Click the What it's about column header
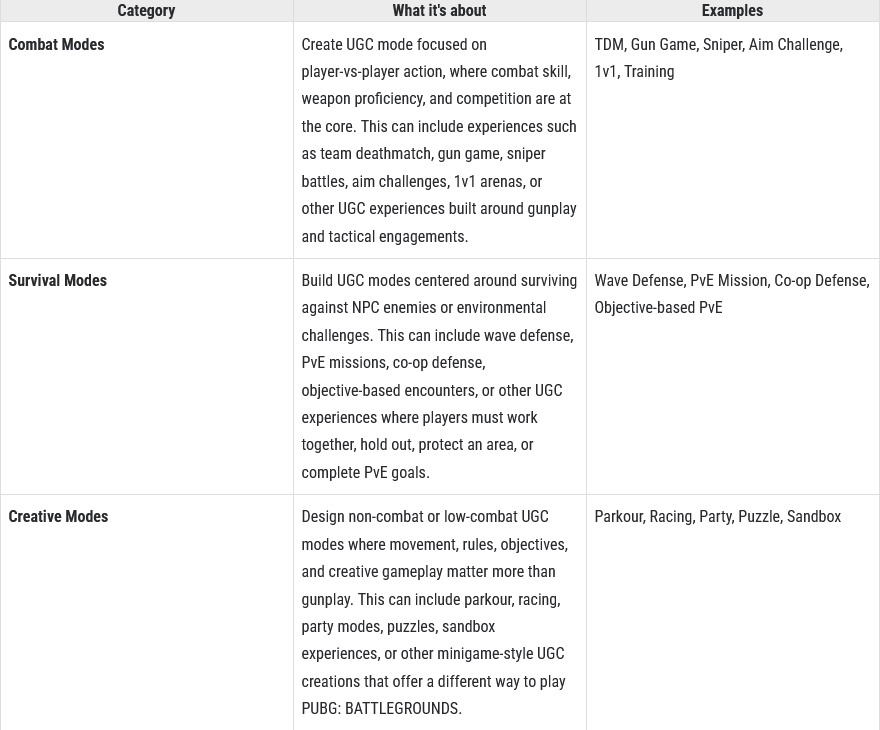The image size is (880, 730). (x=439, y=11)
